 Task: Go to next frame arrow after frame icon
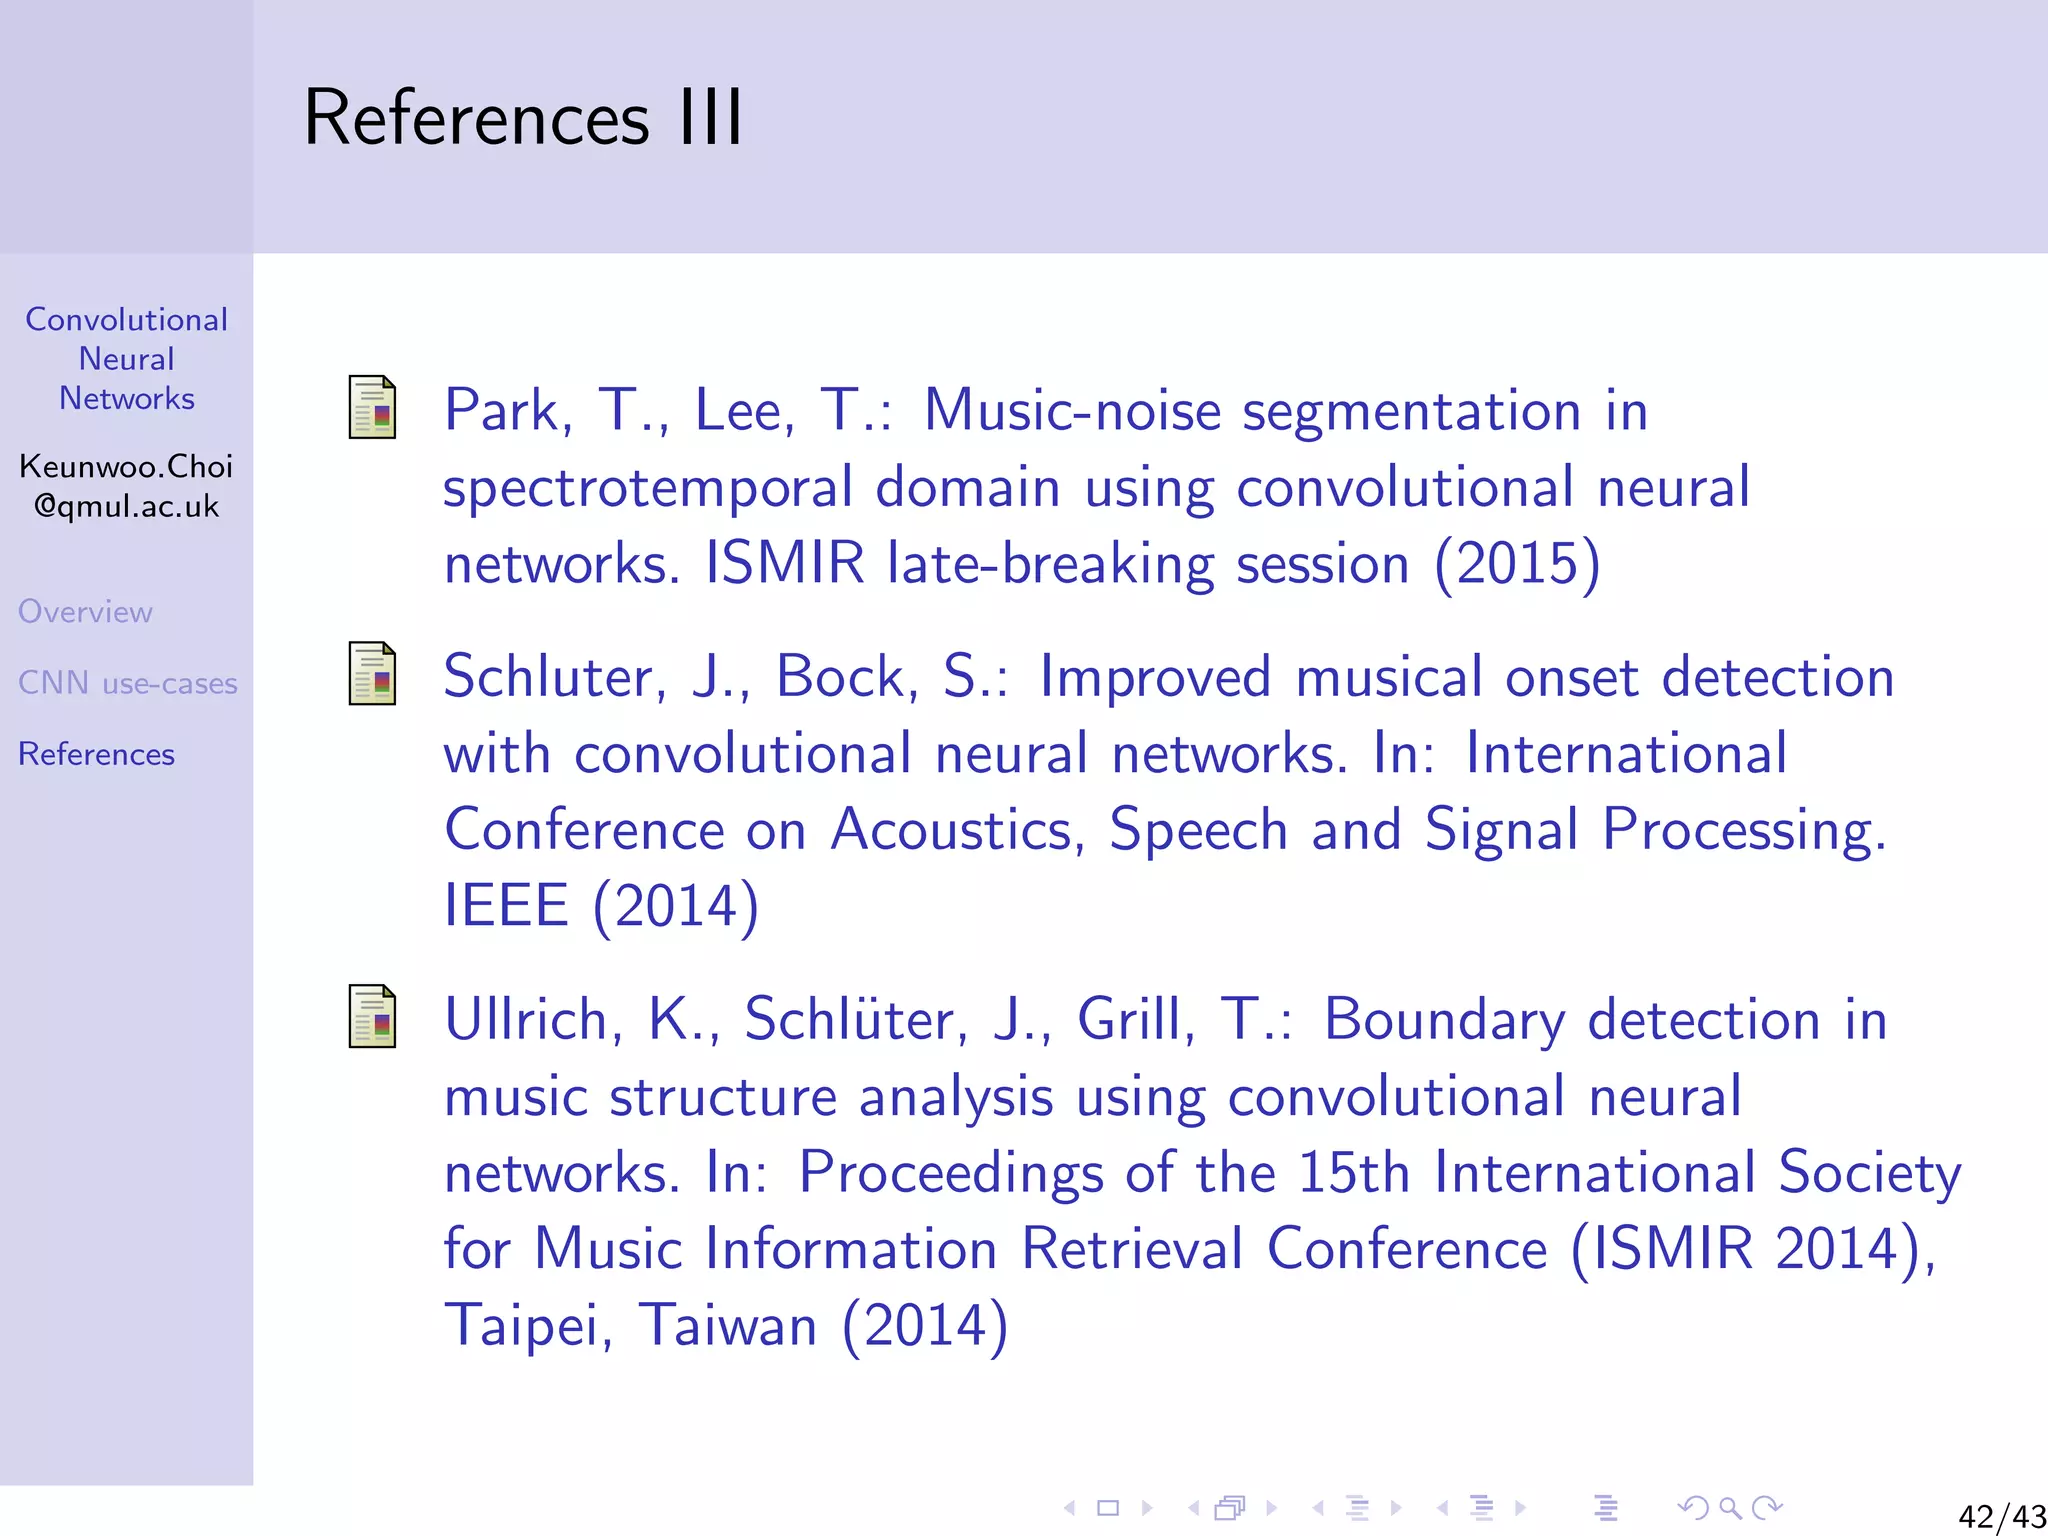pyautogui.click(x=1271, y=1508)
